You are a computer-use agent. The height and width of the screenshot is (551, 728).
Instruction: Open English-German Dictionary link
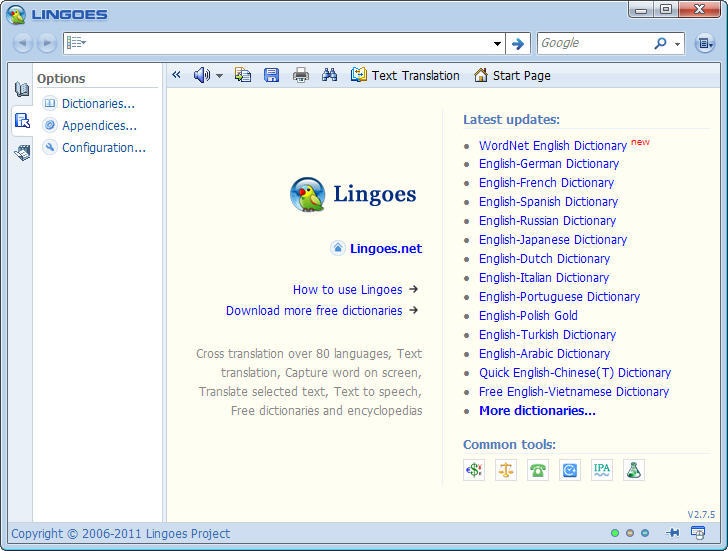549,164
